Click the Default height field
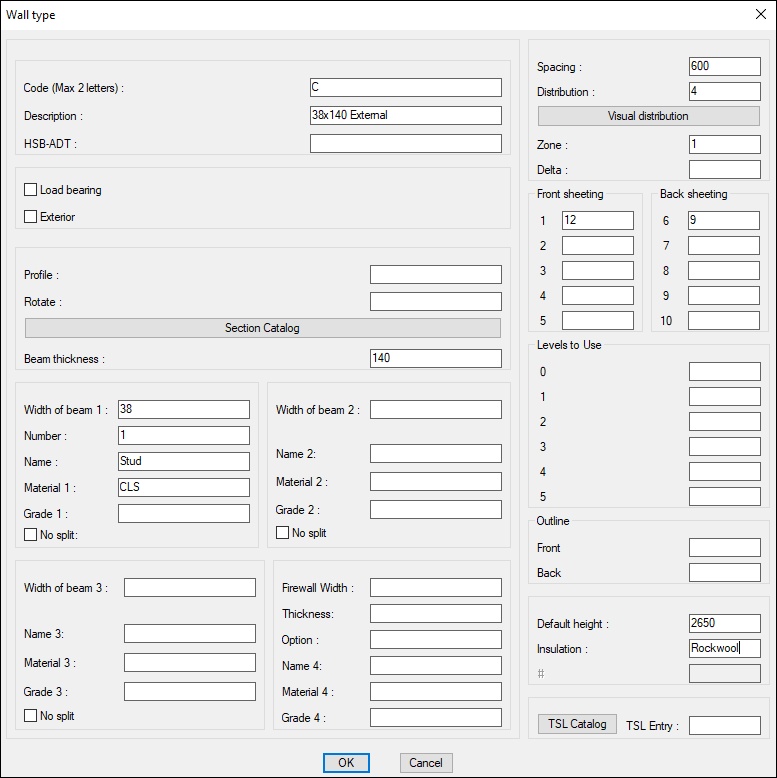 coord(724,623)
